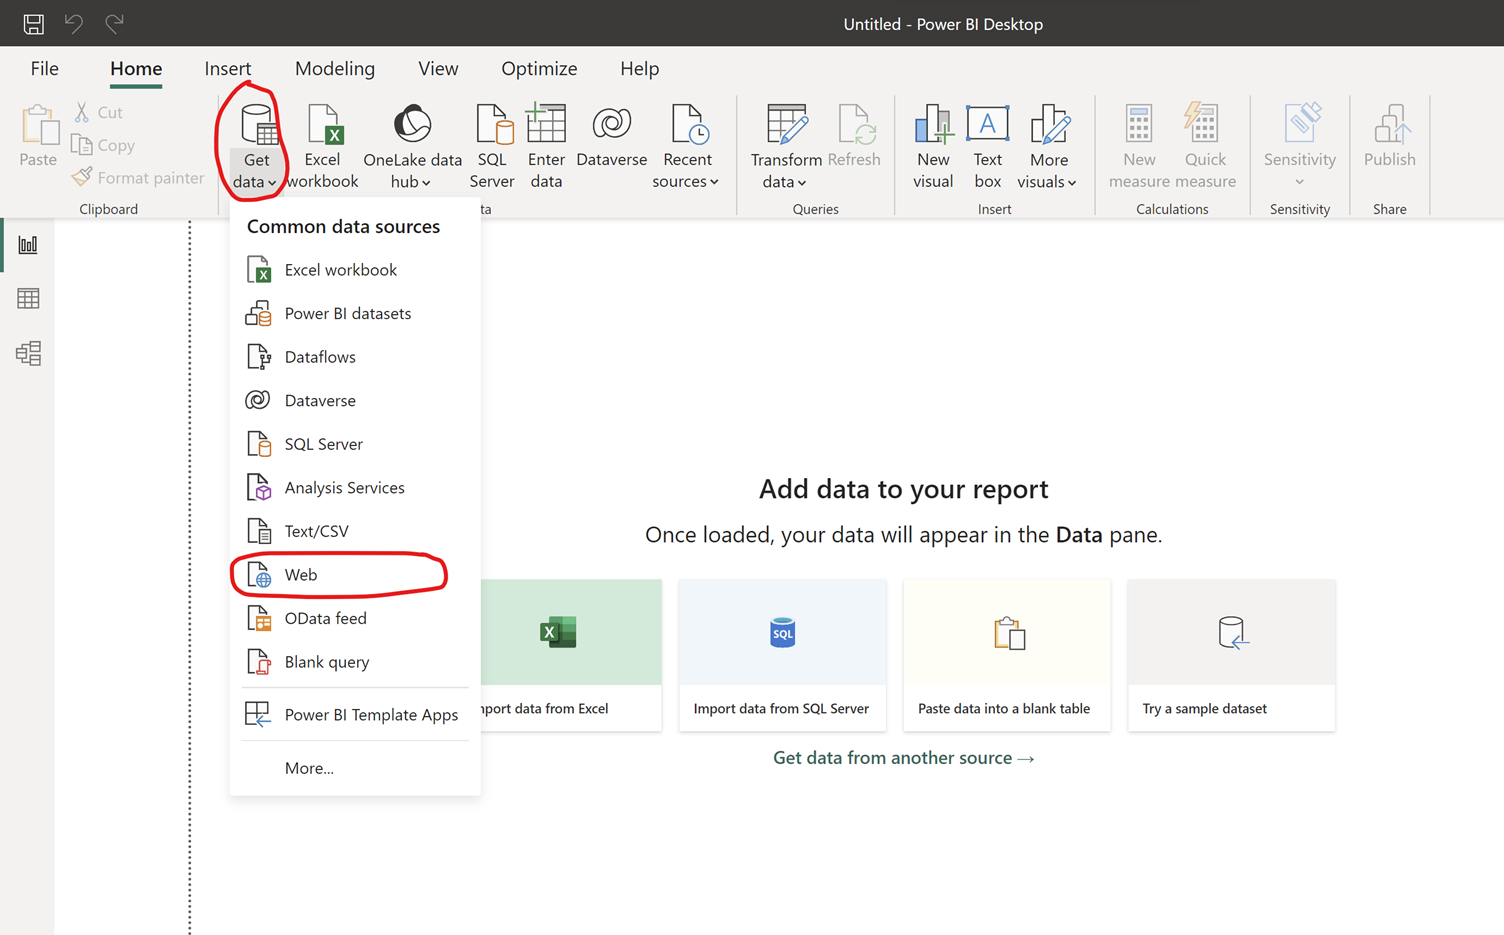Image resolution: width=1504 pixels, height=935 pixels.
Task: Click More... at the menu bottom
Action: [355, 768]
